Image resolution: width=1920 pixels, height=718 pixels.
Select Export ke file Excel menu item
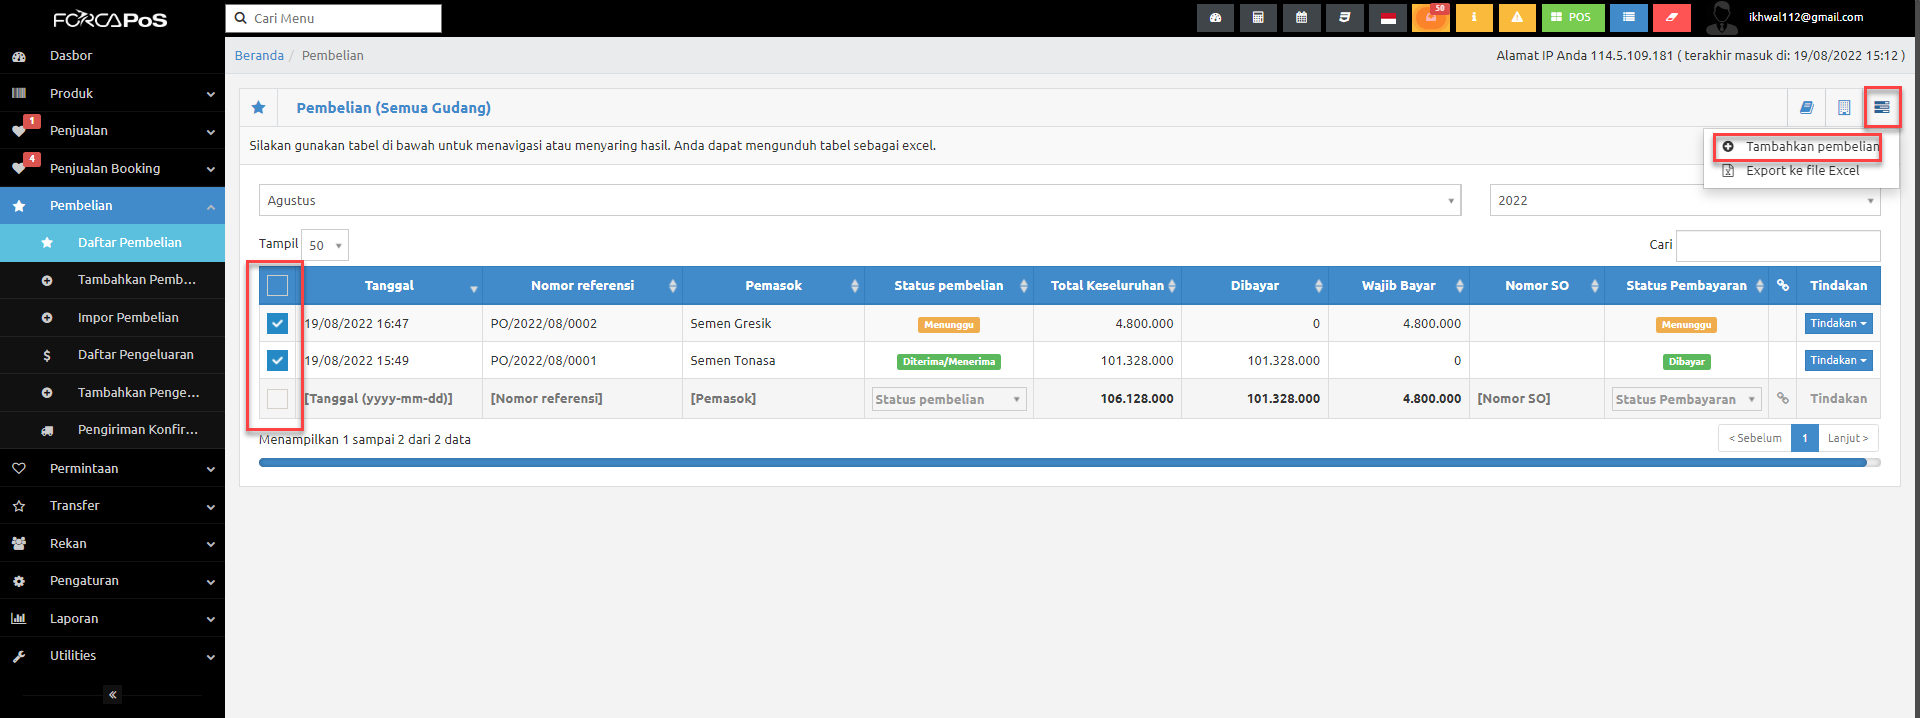tap(1801, 171)
